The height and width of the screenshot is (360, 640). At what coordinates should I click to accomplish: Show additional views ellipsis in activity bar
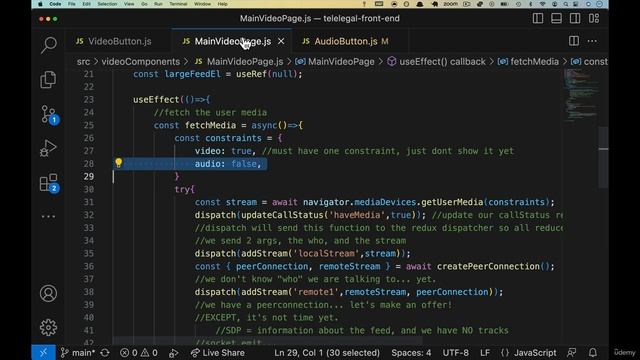click(48, 216)
